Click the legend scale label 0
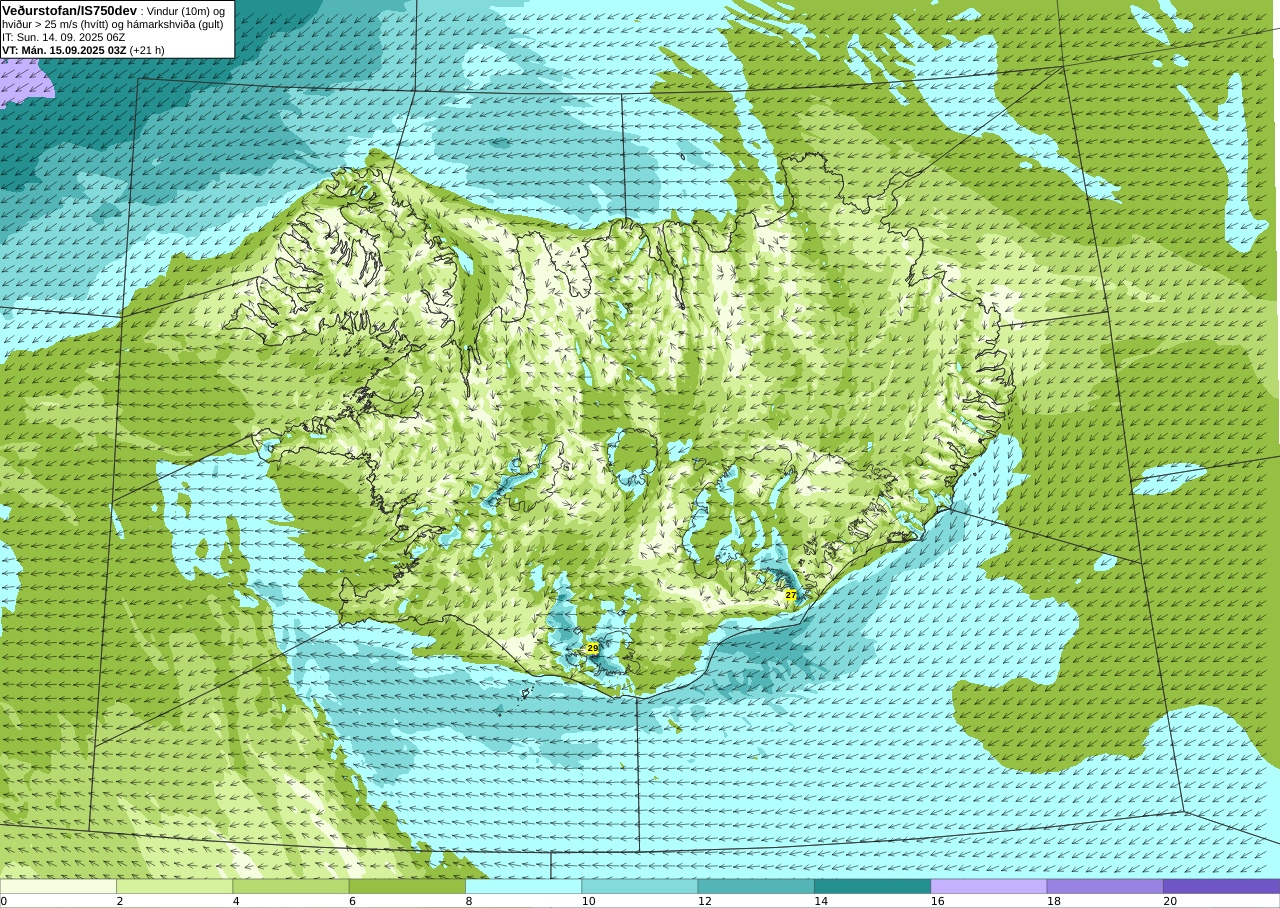Image resolution: width=1280 pixels, height=908 pixels. 4,901
